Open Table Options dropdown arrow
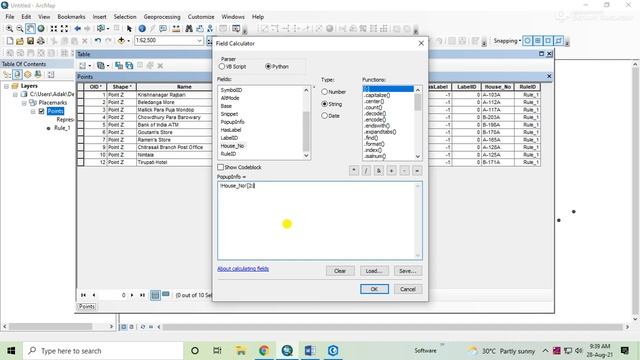The width and height of the screenshot is (640, 360). click(x=90, y=66)
